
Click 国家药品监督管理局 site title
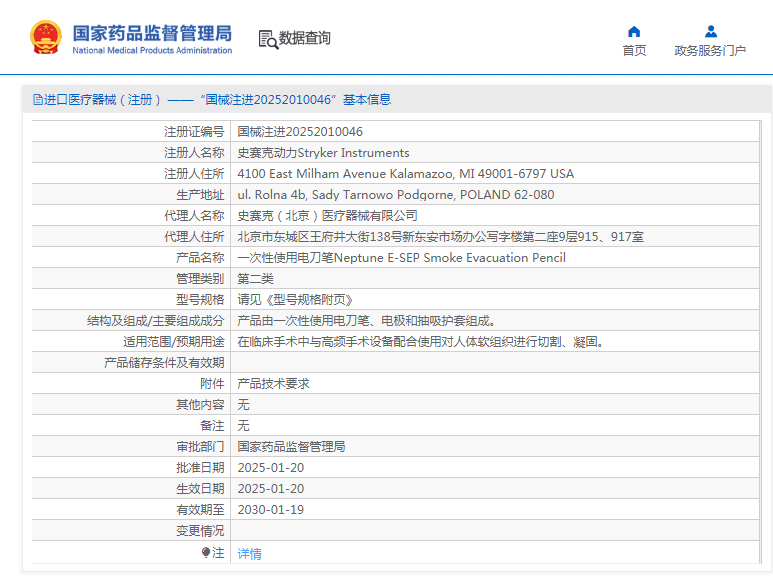152,34
